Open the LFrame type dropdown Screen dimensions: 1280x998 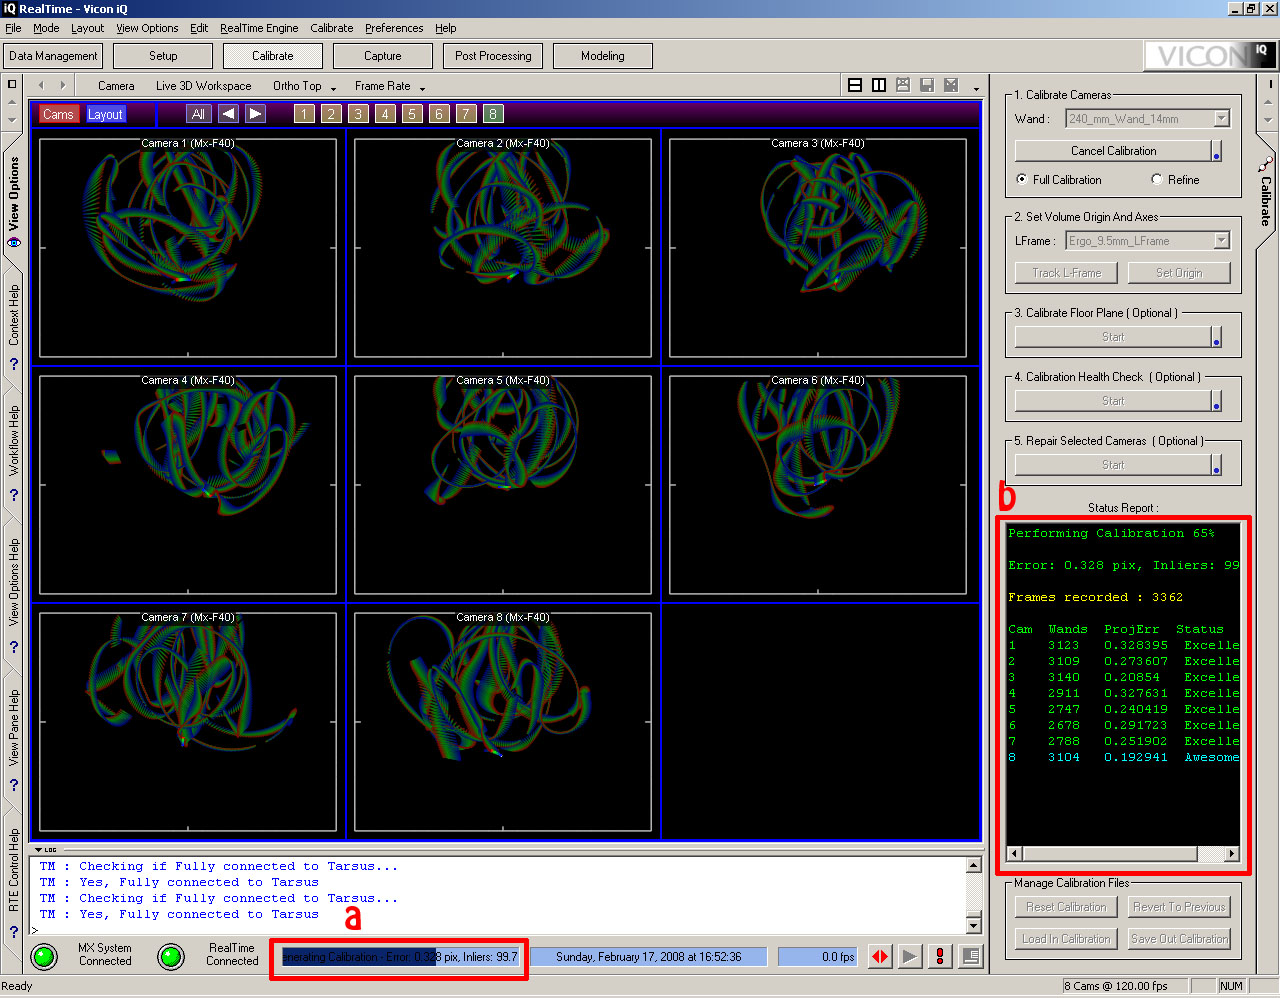(1221, 241)
